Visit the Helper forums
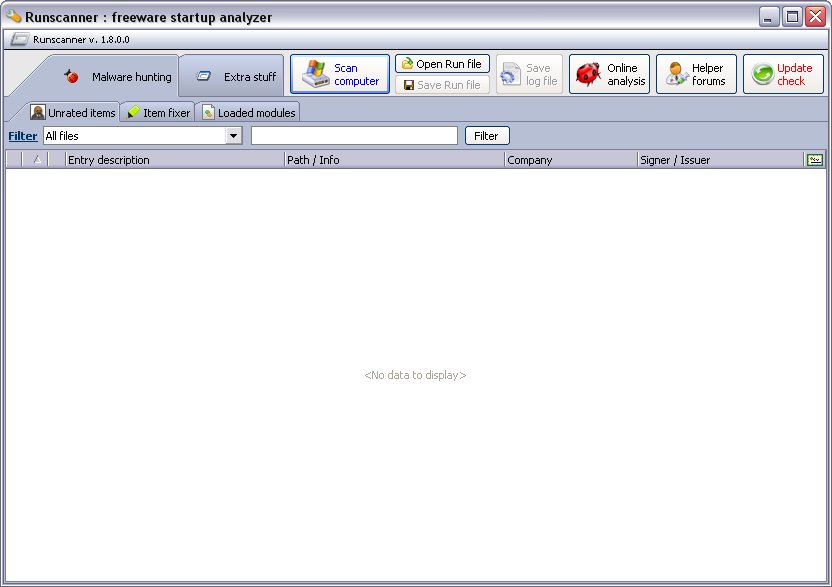The height and width of the screenshot is (587, 832). click(x=696, y=74)
